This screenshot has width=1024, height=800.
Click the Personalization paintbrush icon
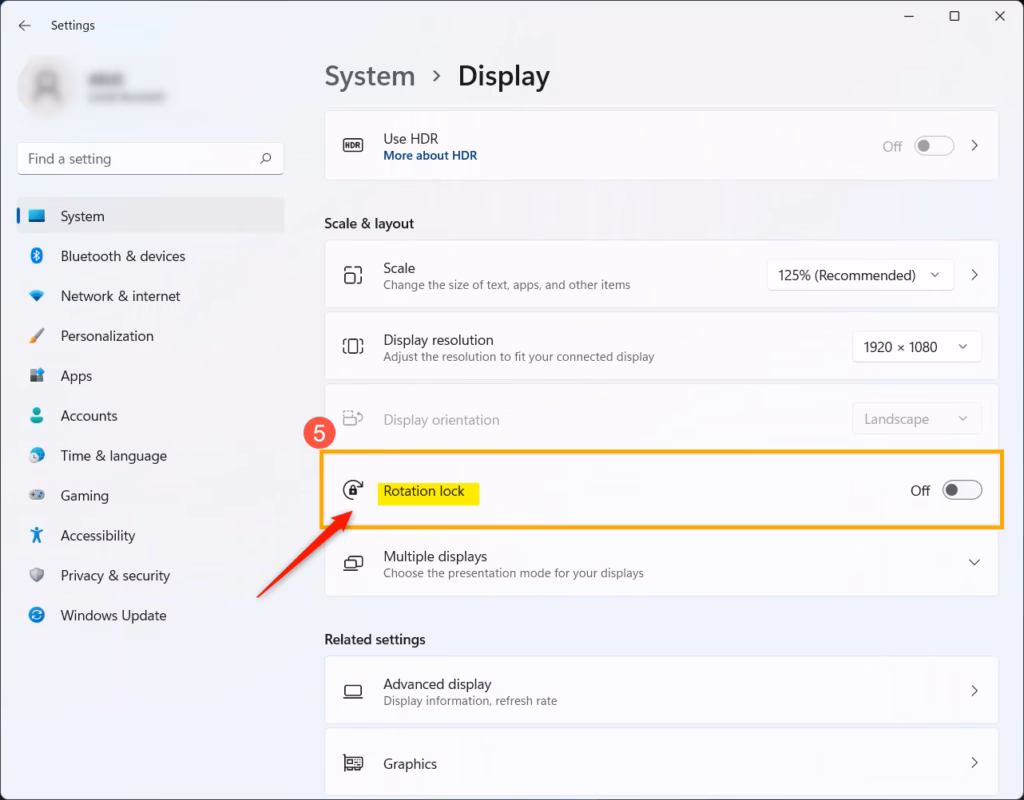(37, 336)
